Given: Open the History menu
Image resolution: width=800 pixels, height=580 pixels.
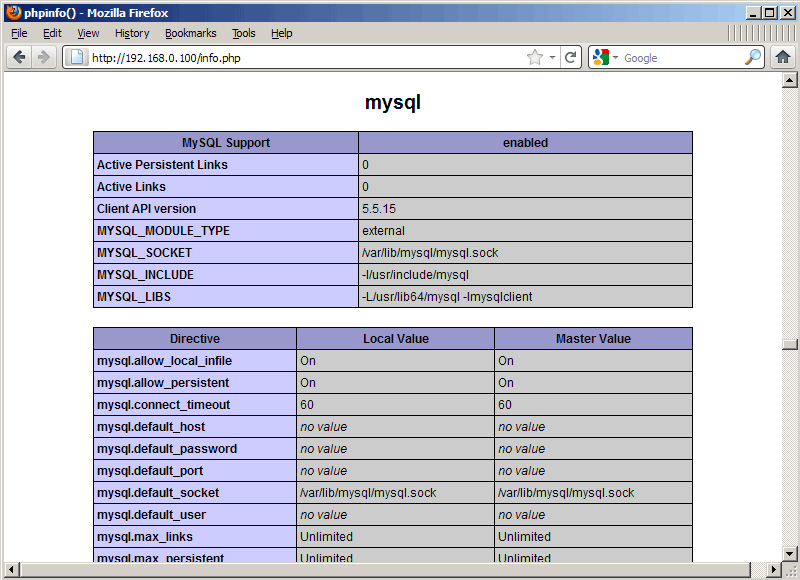Looking at the screenshot, I should [x=132, y=33].
